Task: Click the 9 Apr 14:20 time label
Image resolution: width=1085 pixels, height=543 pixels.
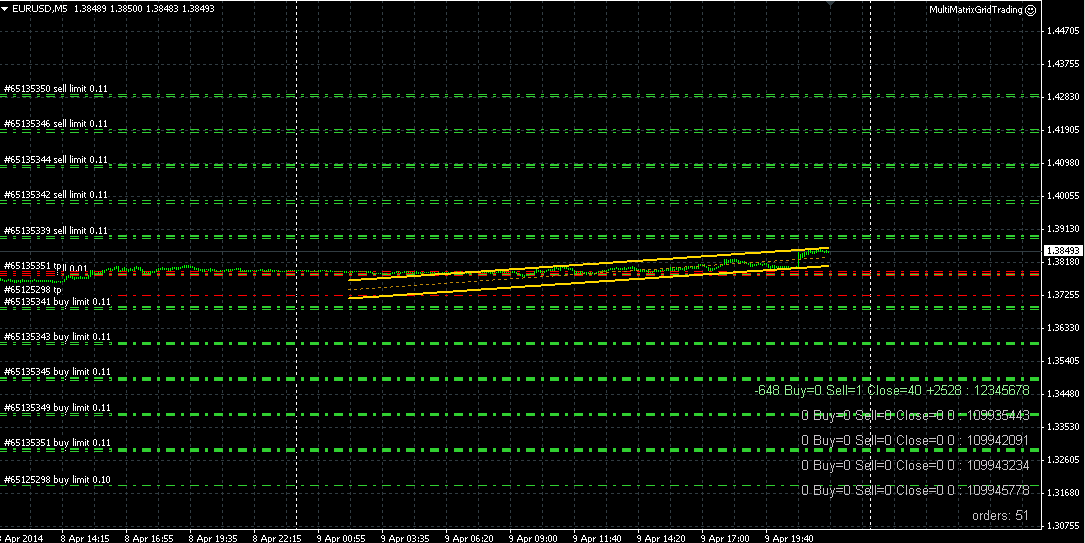Action: 662,537
